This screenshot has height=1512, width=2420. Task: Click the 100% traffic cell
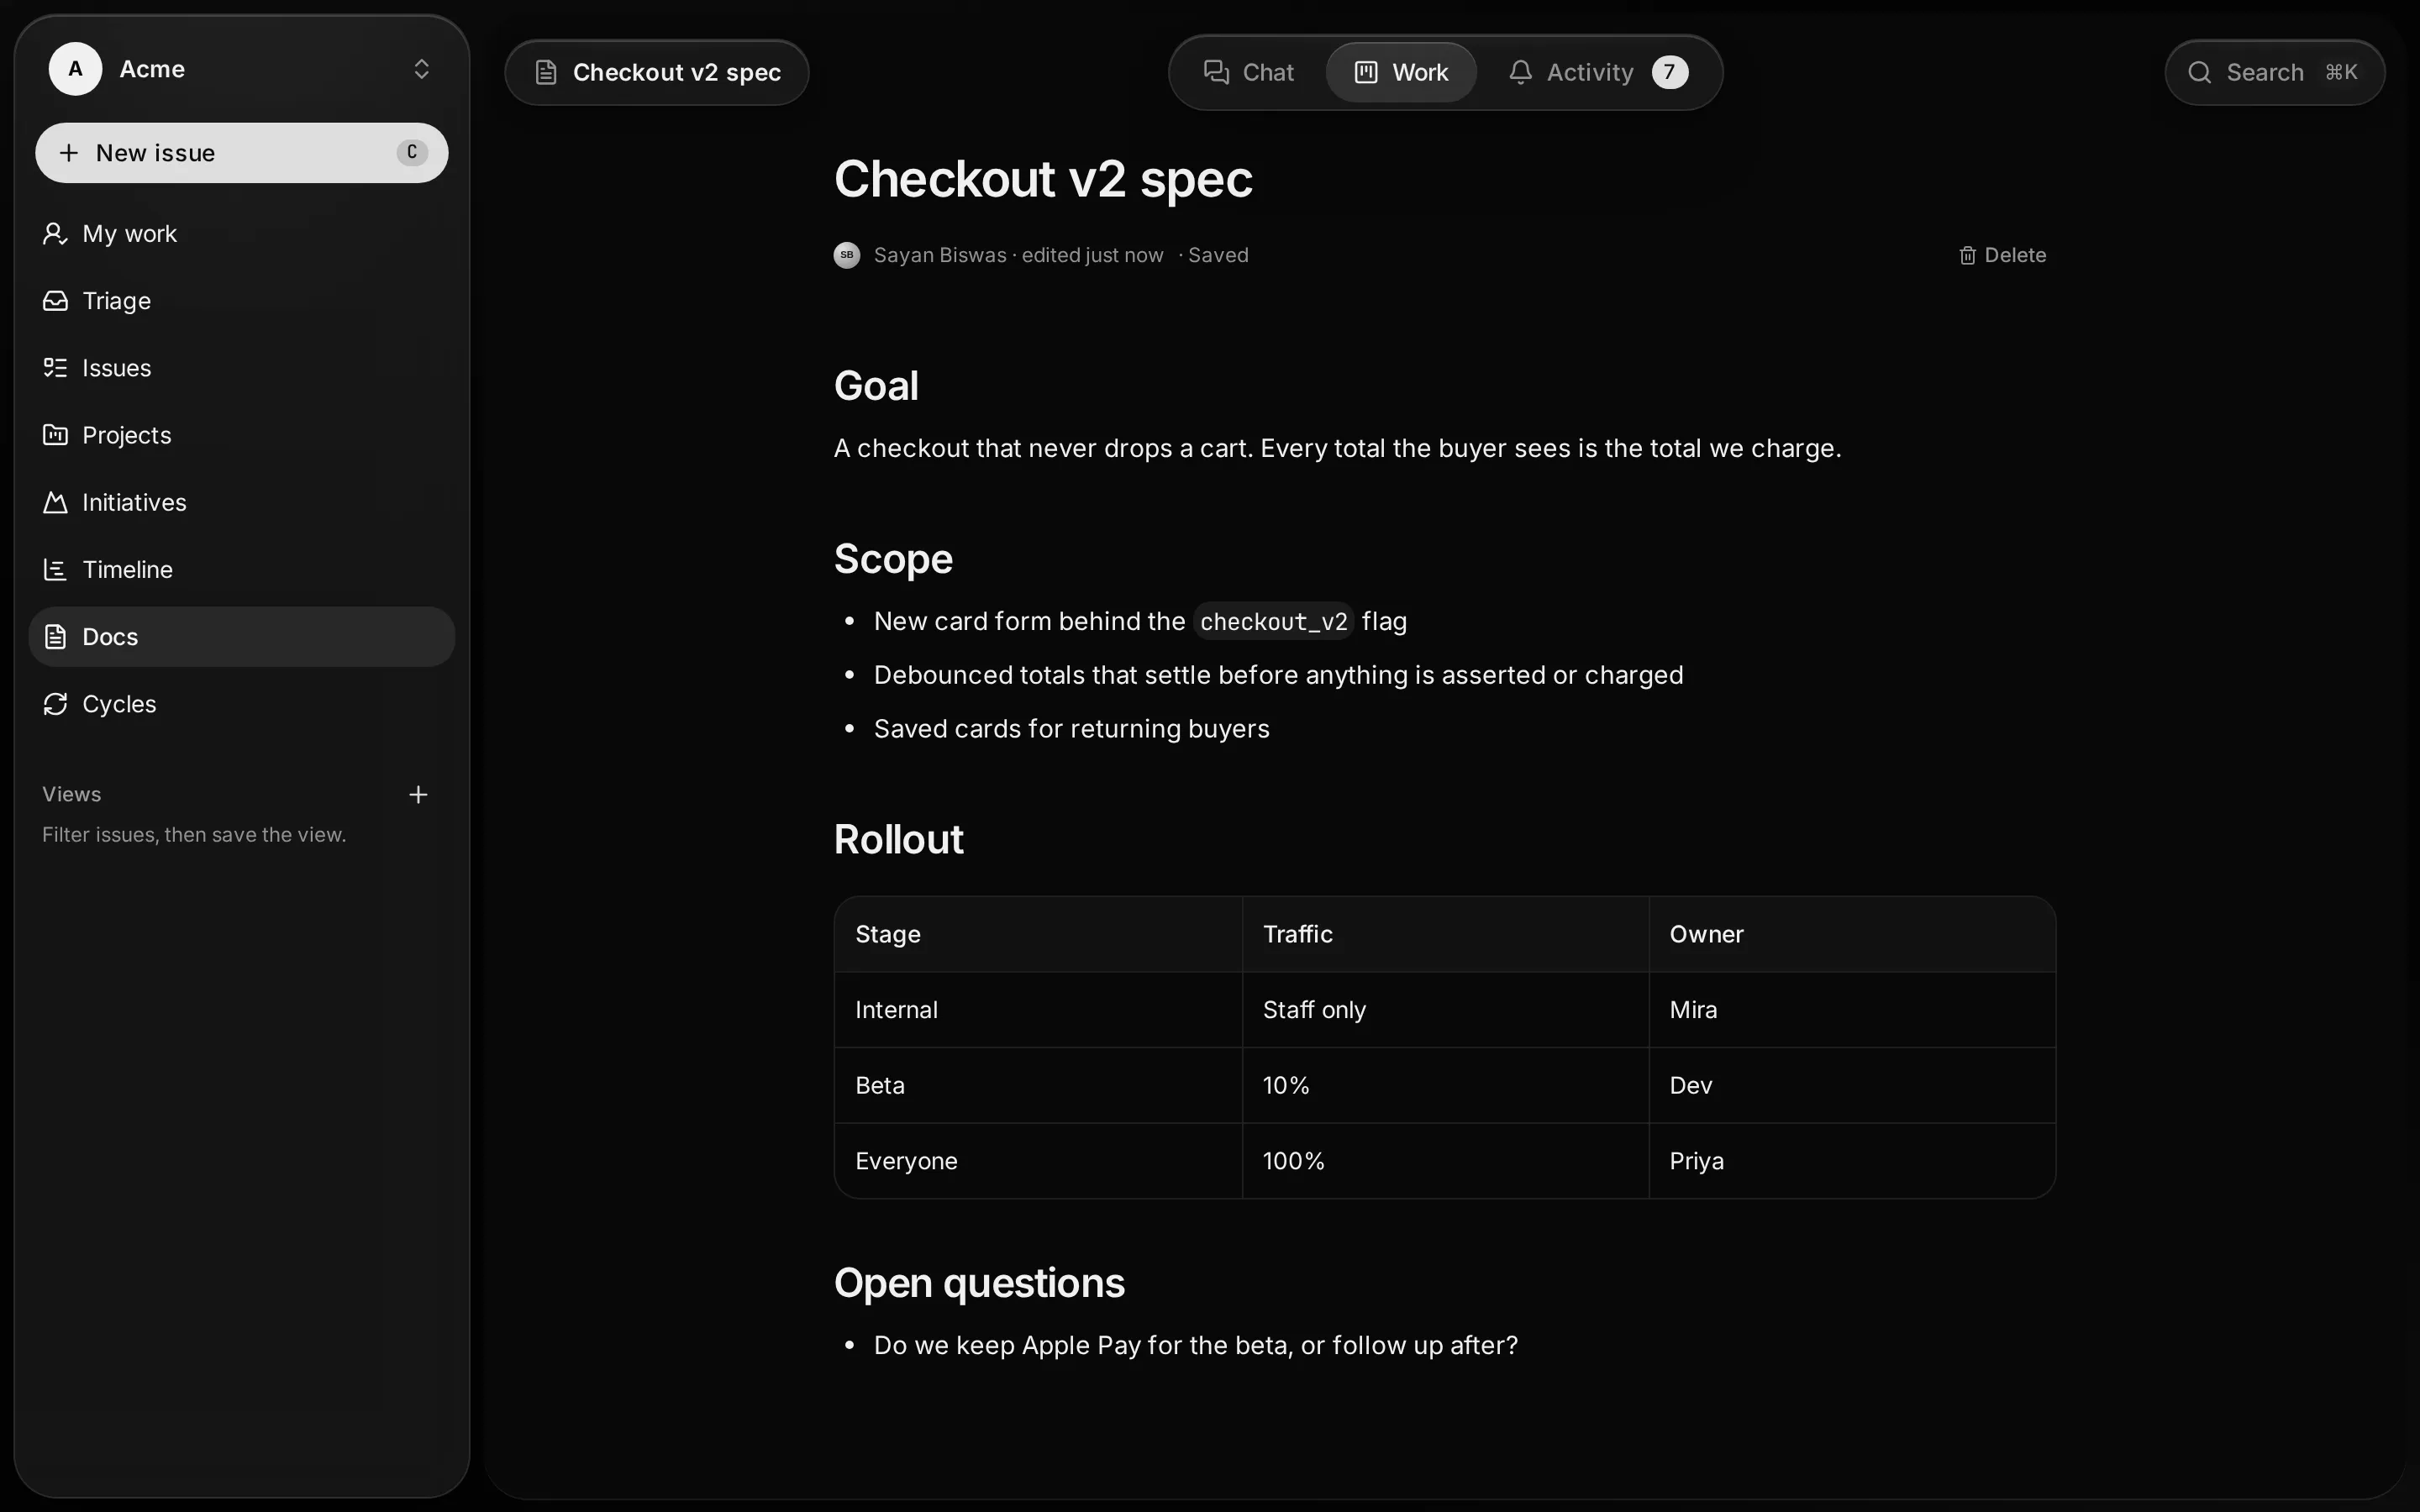pos(1445,1161)
